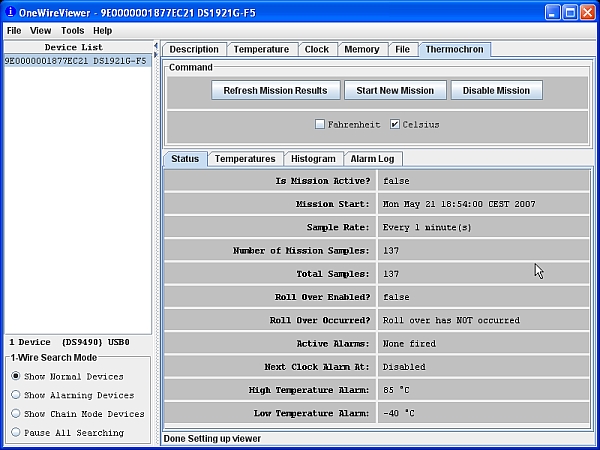
Task: Close the OneWireViewer window
Action: pyautogui.click(x=588, y=13)
